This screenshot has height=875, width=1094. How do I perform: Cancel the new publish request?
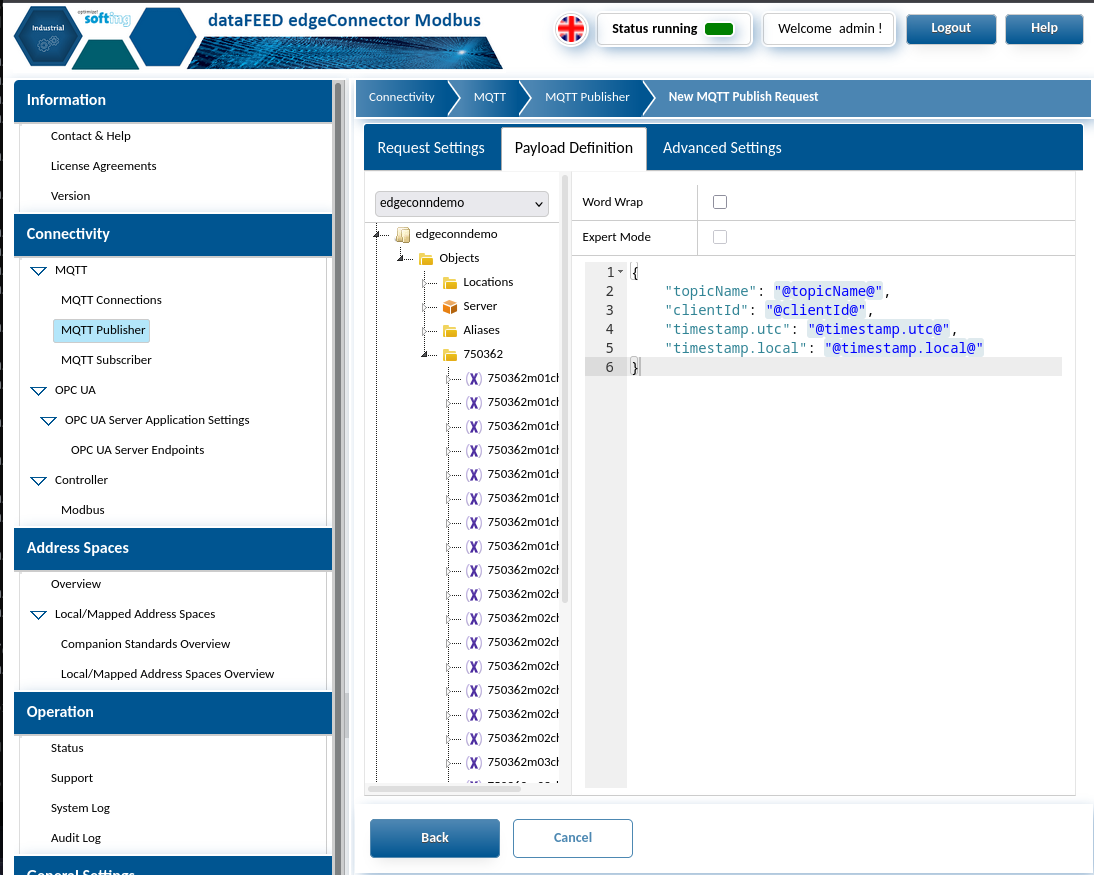coord(573,838)
